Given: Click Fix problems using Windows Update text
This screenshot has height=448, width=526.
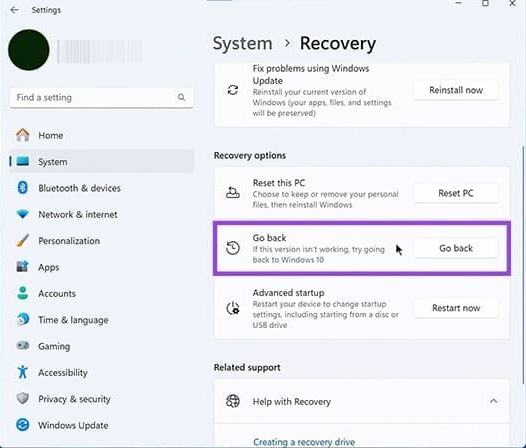Looking at the screenshot, I should [311, 74].
